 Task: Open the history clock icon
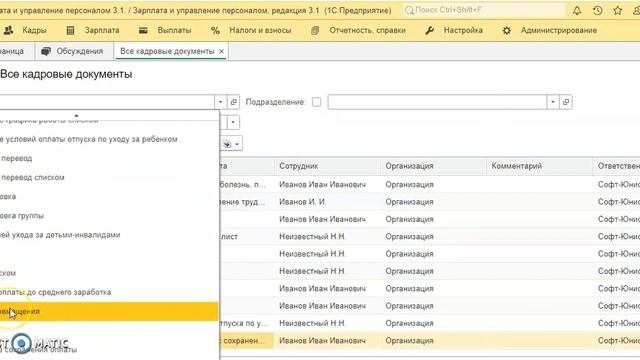pos(598,11)
